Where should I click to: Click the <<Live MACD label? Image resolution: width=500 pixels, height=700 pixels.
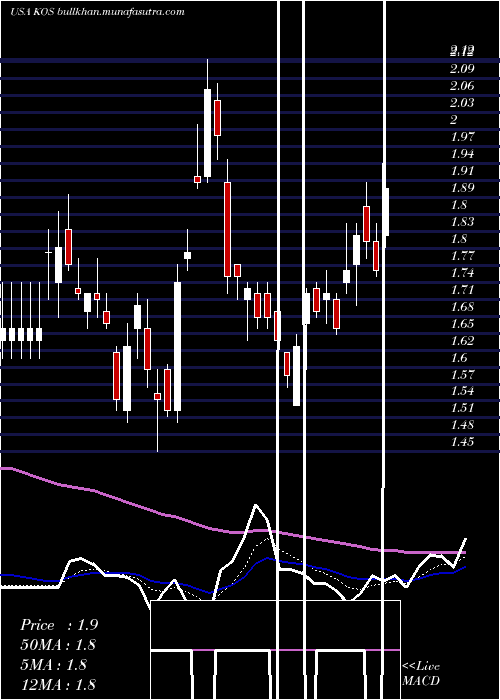pos(421,674)
